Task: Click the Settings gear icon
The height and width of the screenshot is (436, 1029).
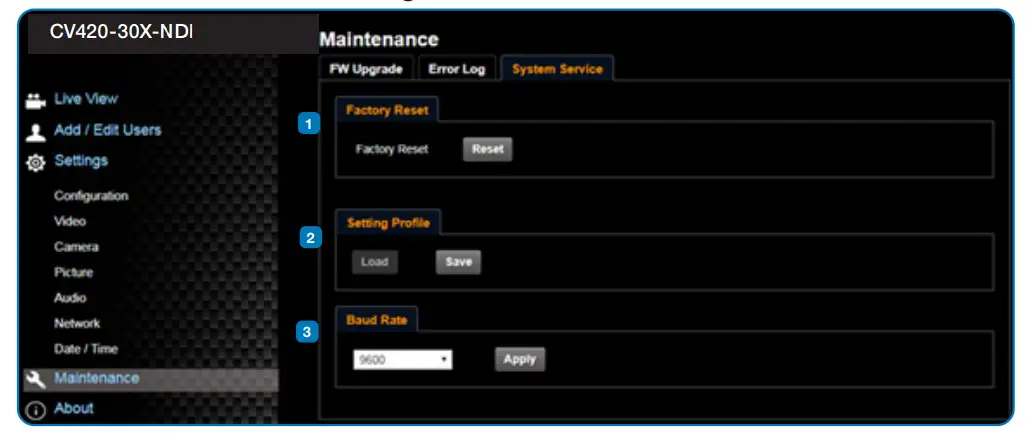Action: click(x=35, y=163)
